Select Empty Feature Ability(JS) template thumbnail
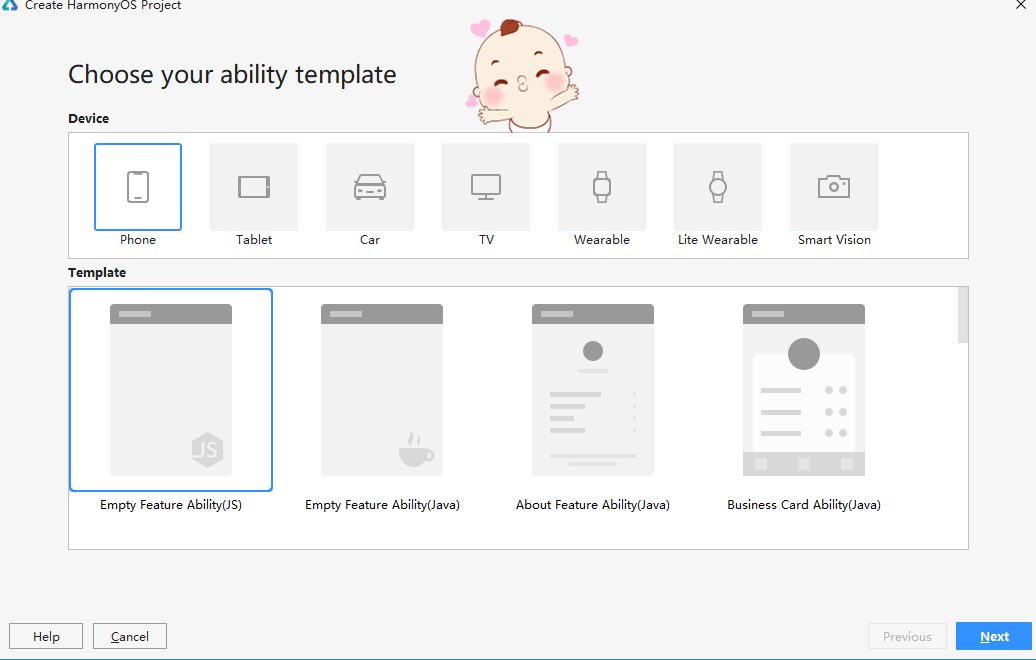Screen dimensions: 1036x660 point(171,390)
